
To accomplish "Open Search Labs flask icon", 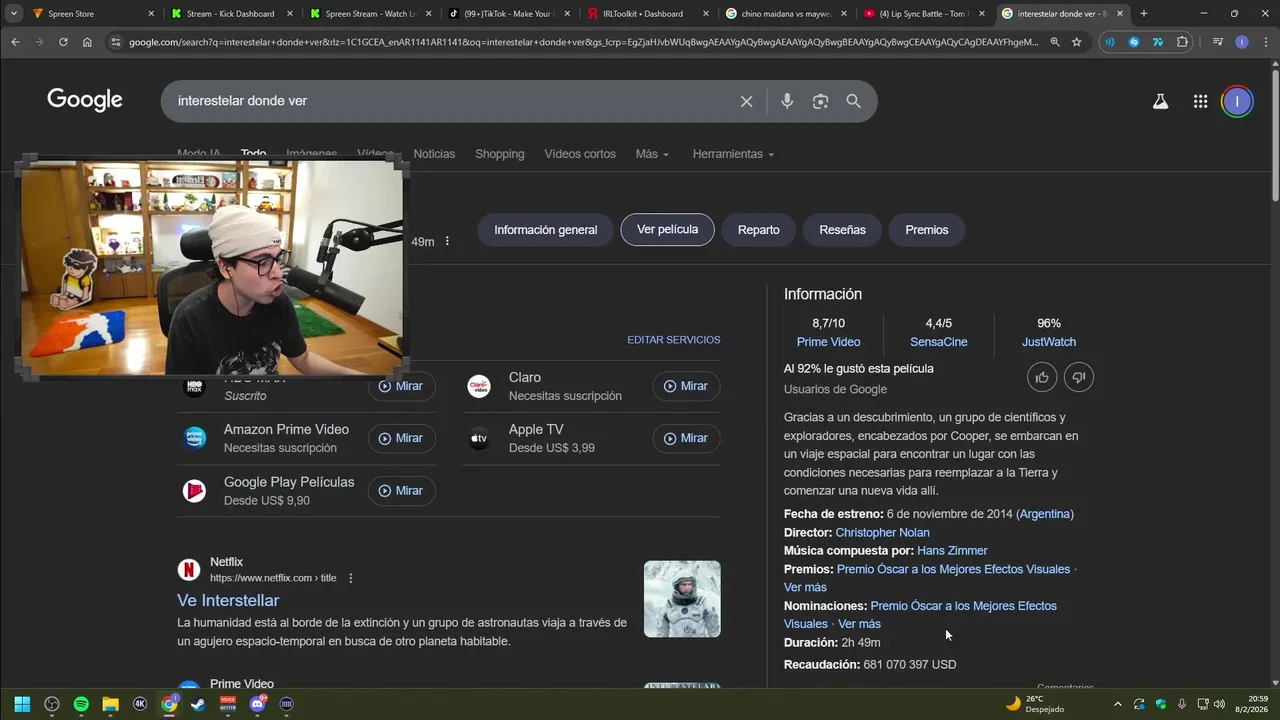I will click(x=1160, y=101).
